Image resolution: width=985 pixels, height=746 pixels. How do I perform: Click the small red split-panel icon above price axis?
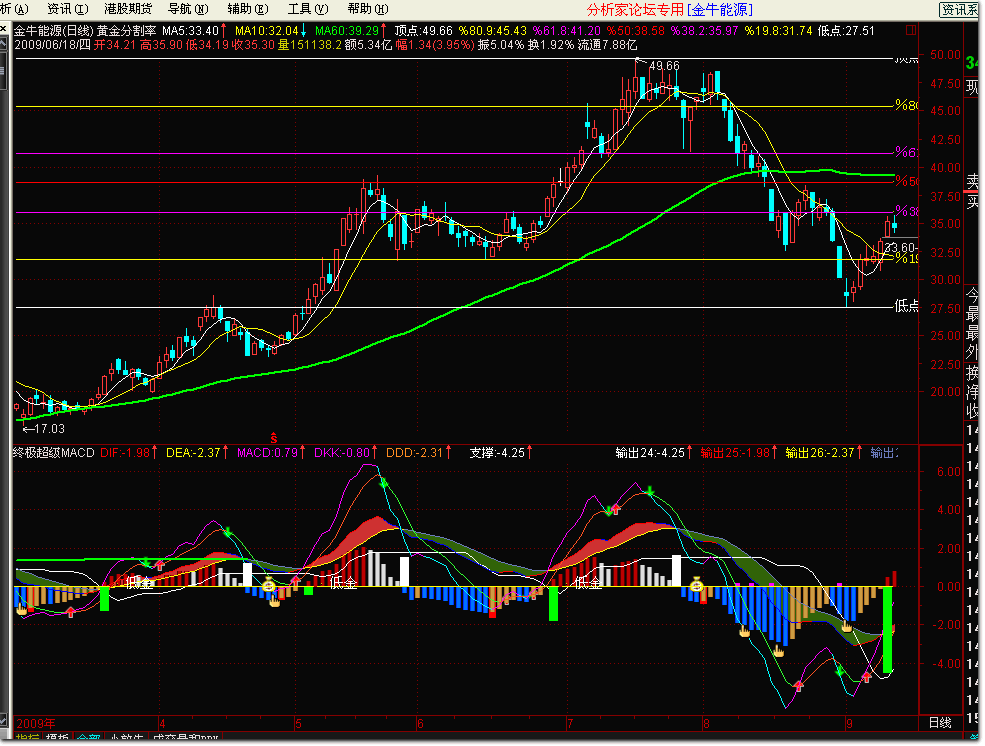click(x=911, y=30)
